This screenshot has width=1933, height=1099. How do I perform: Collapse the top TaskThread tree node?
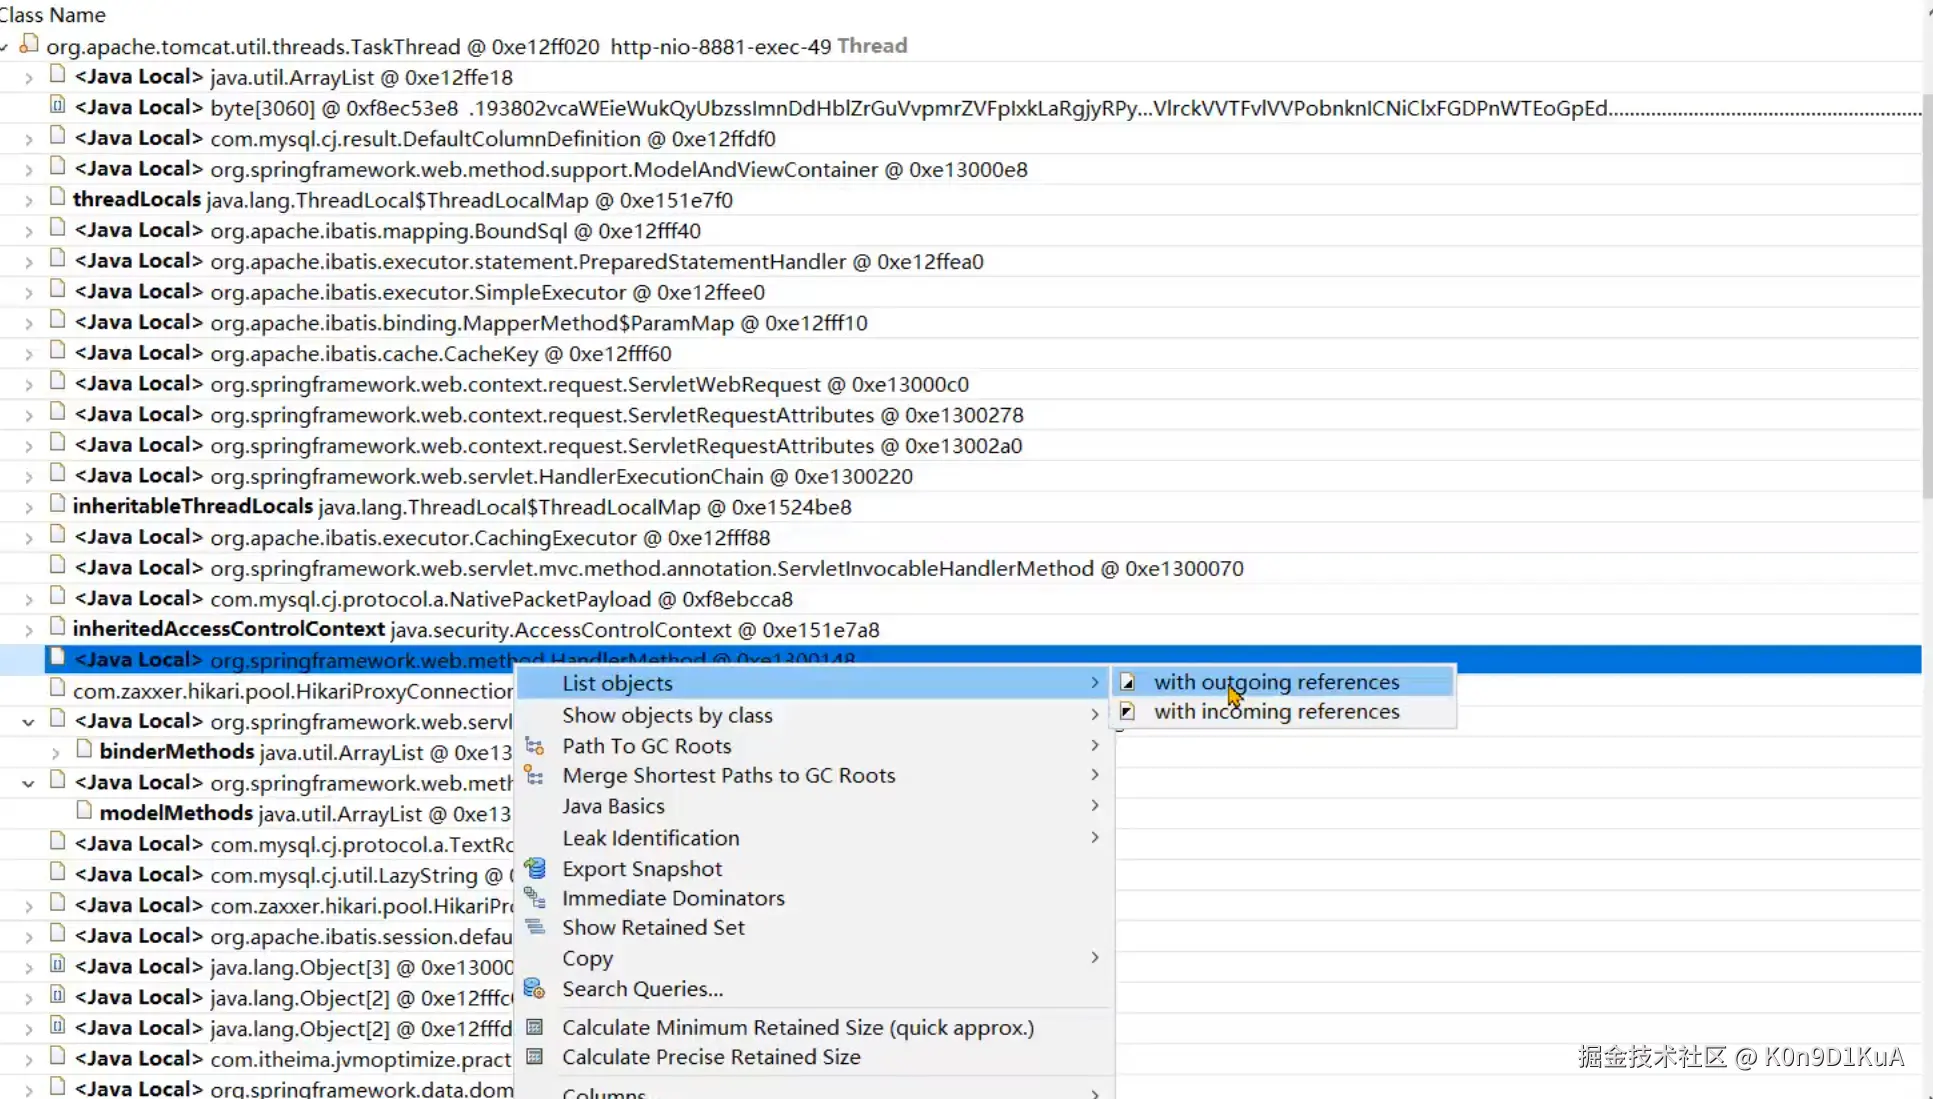[5, 47]
